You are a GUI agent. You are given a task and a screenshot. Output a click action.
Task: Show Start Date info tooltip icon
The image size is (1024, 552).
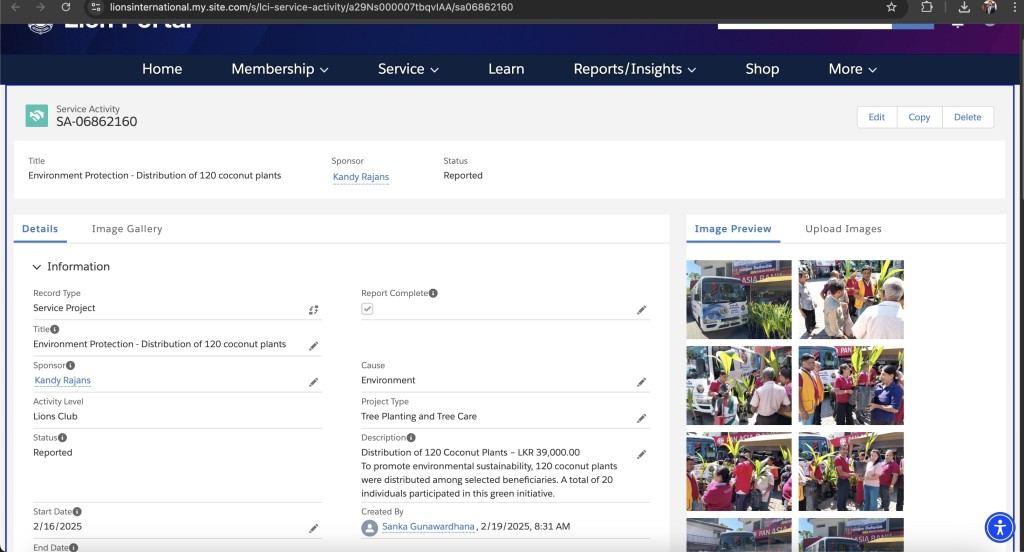(x=77, y=511)
